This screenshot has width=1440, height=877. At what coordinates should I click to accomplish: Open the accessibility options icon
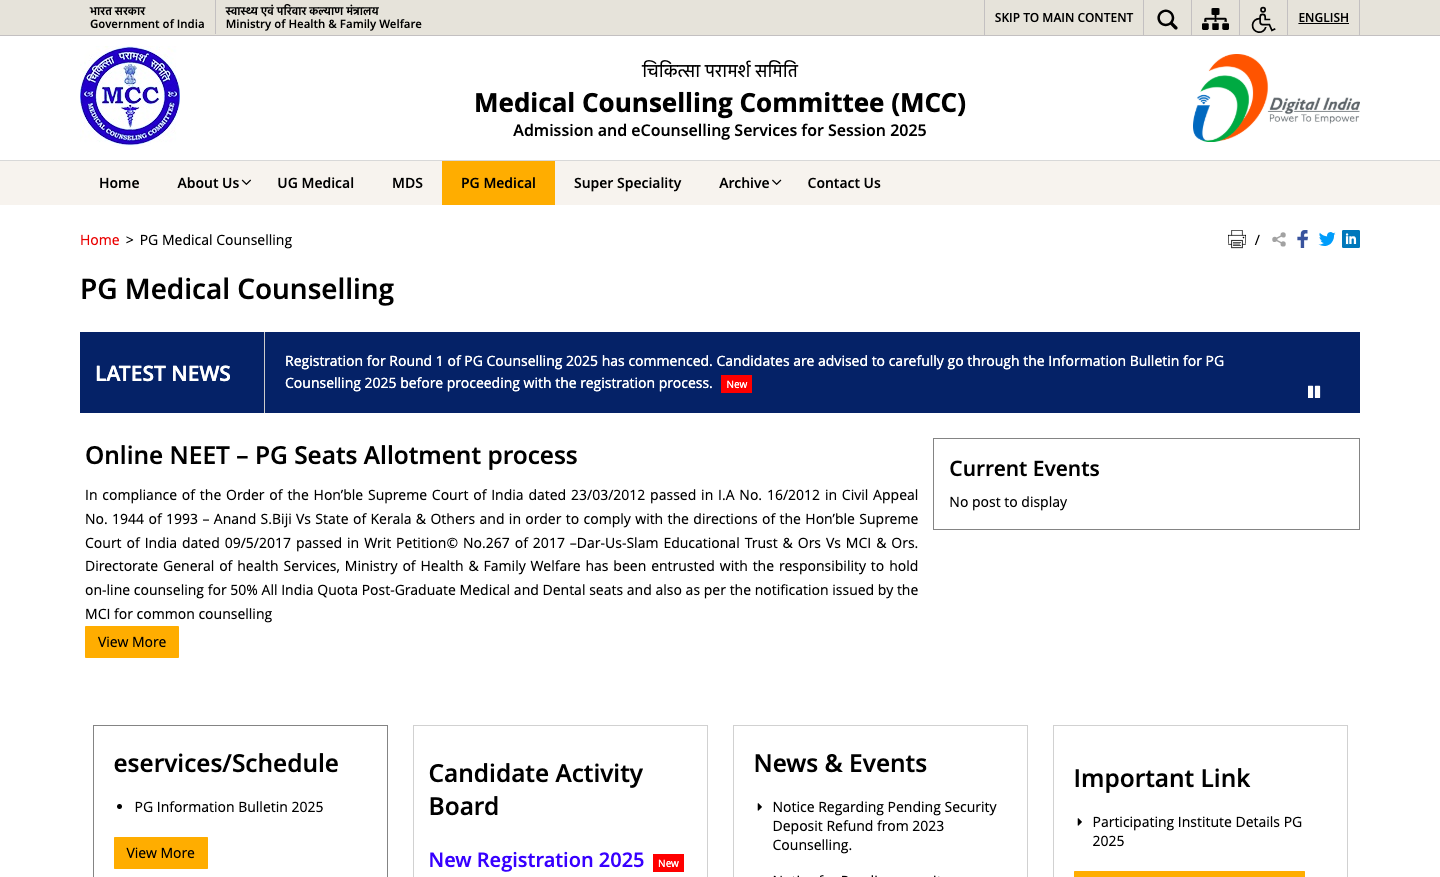1262,18
